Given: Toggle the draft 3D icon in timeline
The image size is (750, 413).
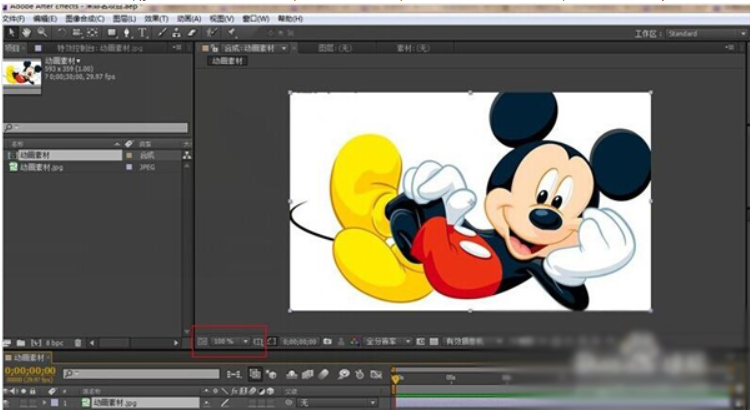Looking at the screenshot, I should click(x=271, y=374).
